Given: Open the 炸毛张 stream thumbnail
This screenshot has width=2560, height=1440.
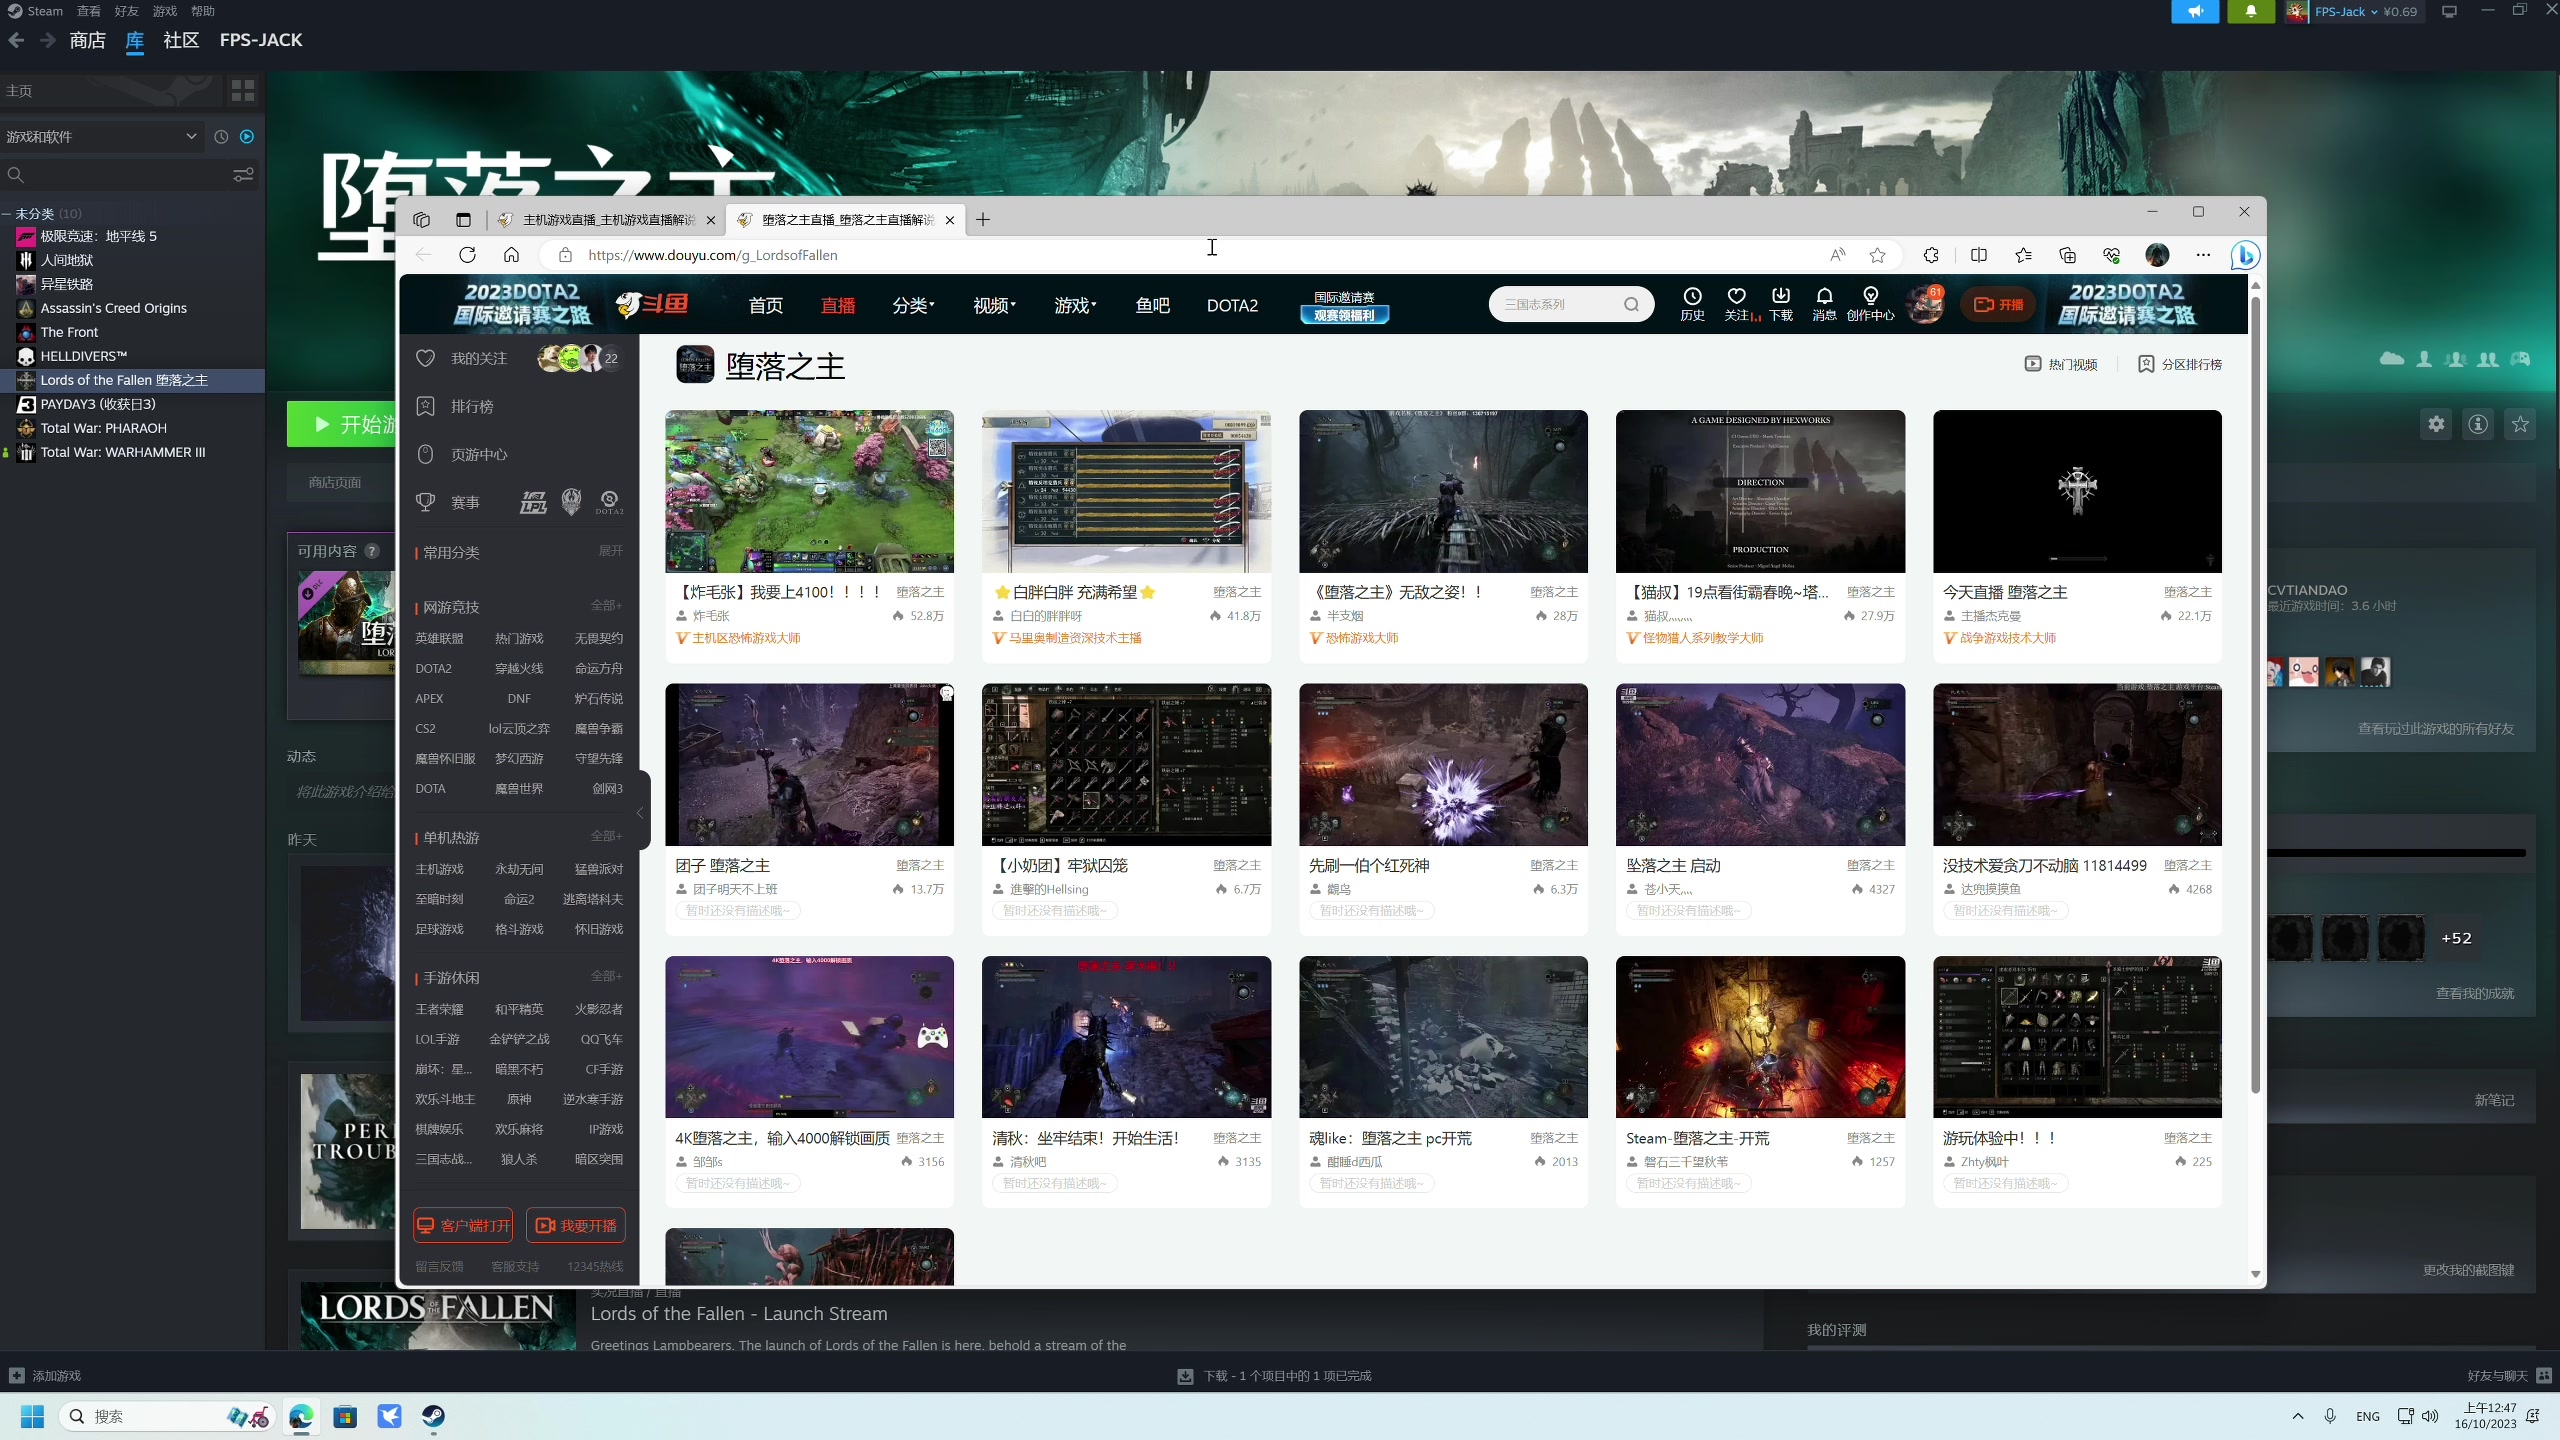Looking at the screenshot, I should pos(809,491).
